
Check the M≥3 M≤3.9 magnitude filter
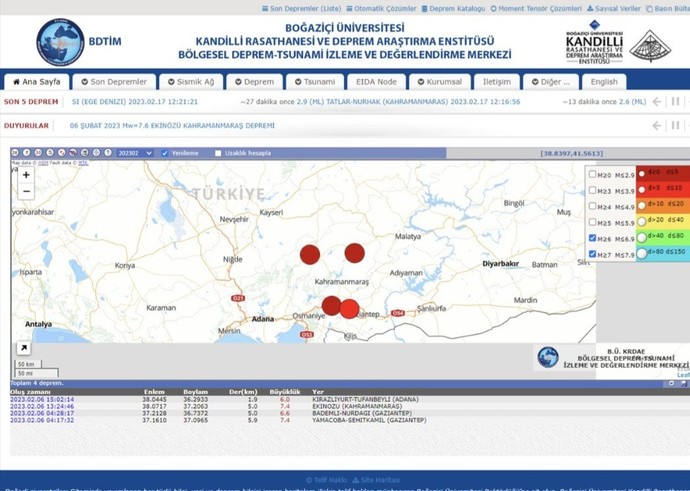592,190
